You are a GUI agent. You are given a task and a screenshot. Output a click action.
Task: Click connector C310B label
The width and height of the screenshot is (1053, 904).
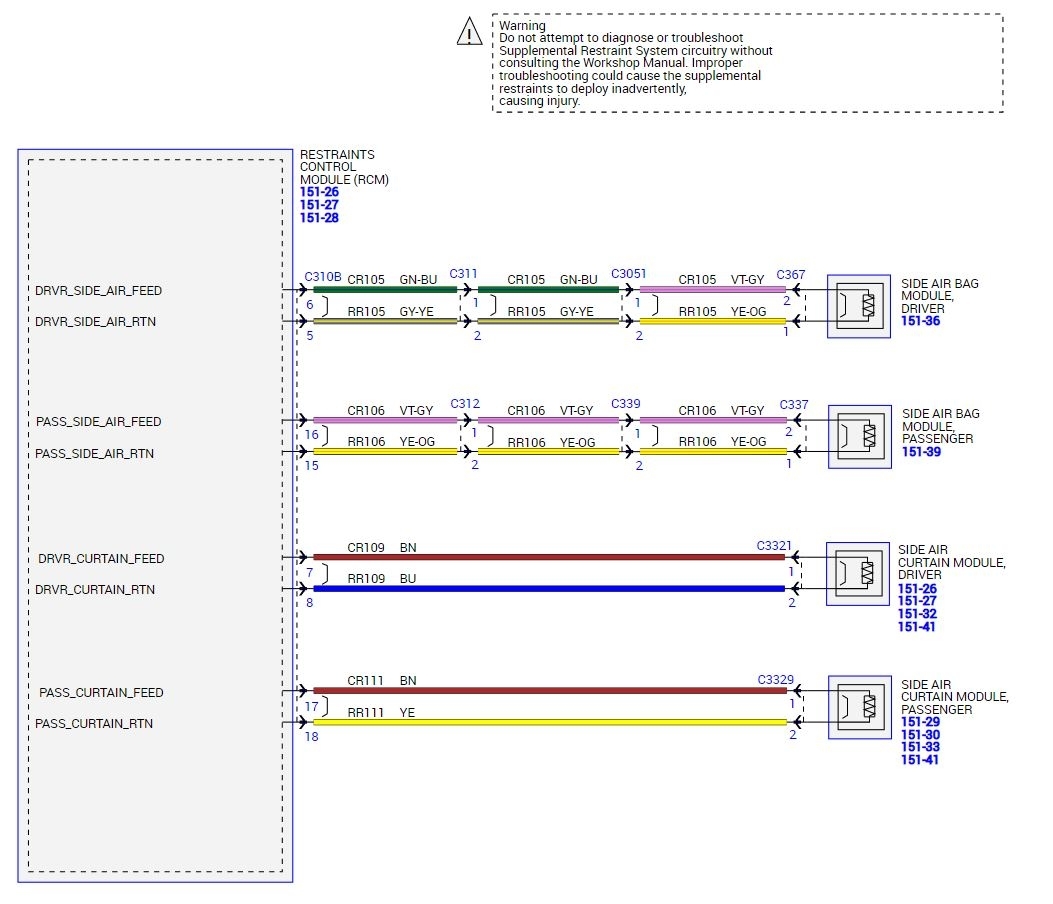(x=323, y=277)
